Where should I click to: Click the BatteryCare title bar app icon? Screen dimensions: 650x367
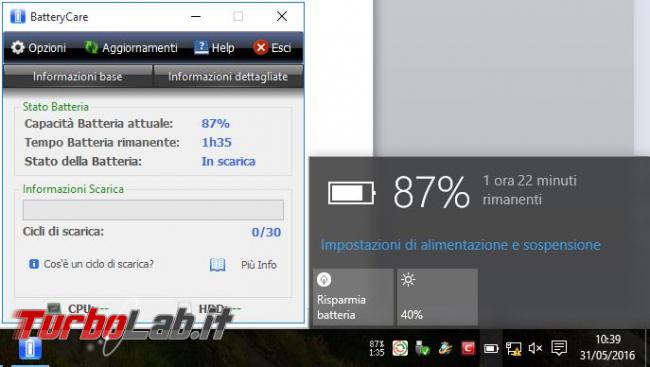[18, 17]
